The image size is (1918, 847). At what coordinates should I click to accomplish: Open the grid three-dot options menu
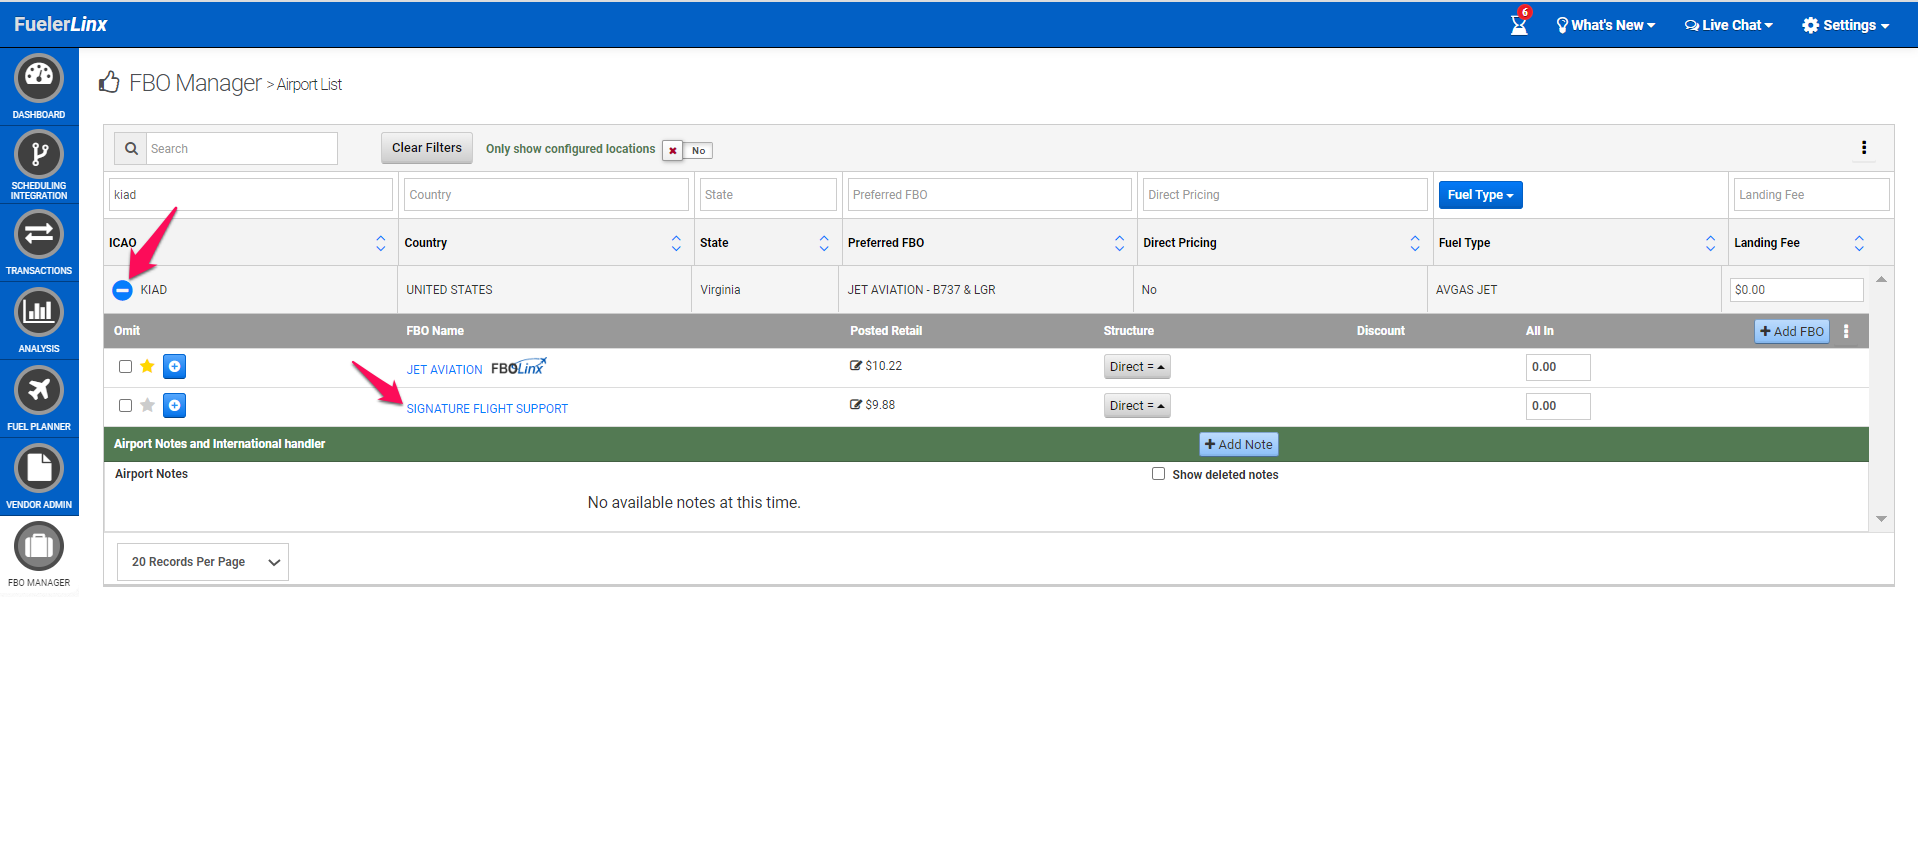[1864, 148]
